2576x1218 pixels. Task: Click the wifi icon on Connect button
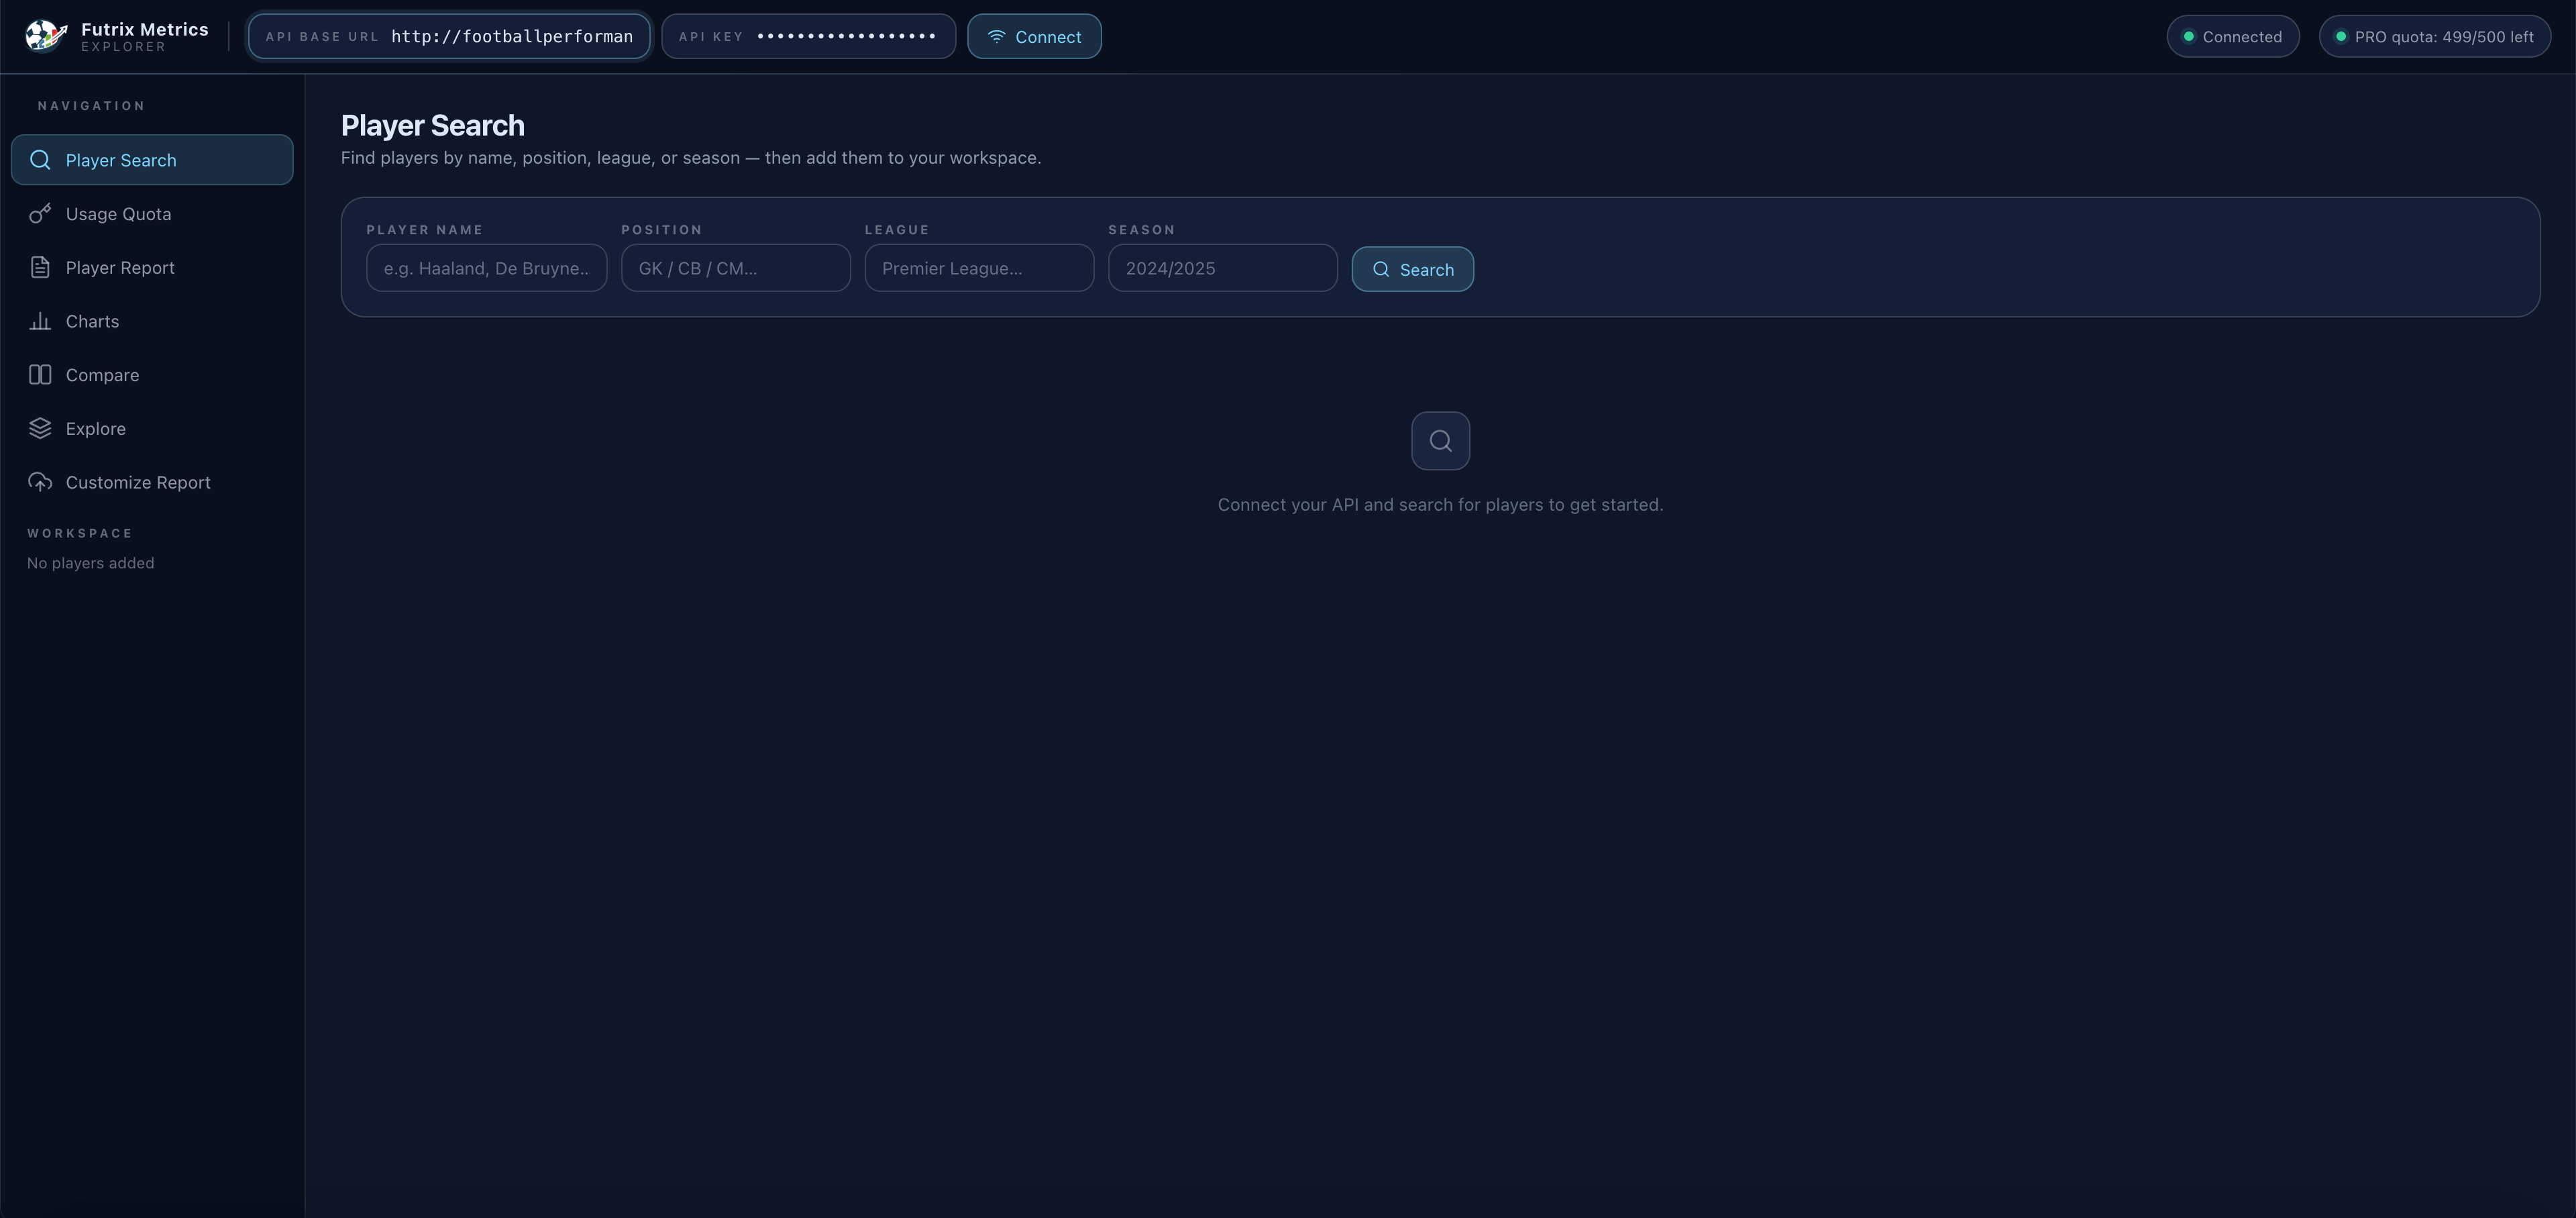(996, 36)
